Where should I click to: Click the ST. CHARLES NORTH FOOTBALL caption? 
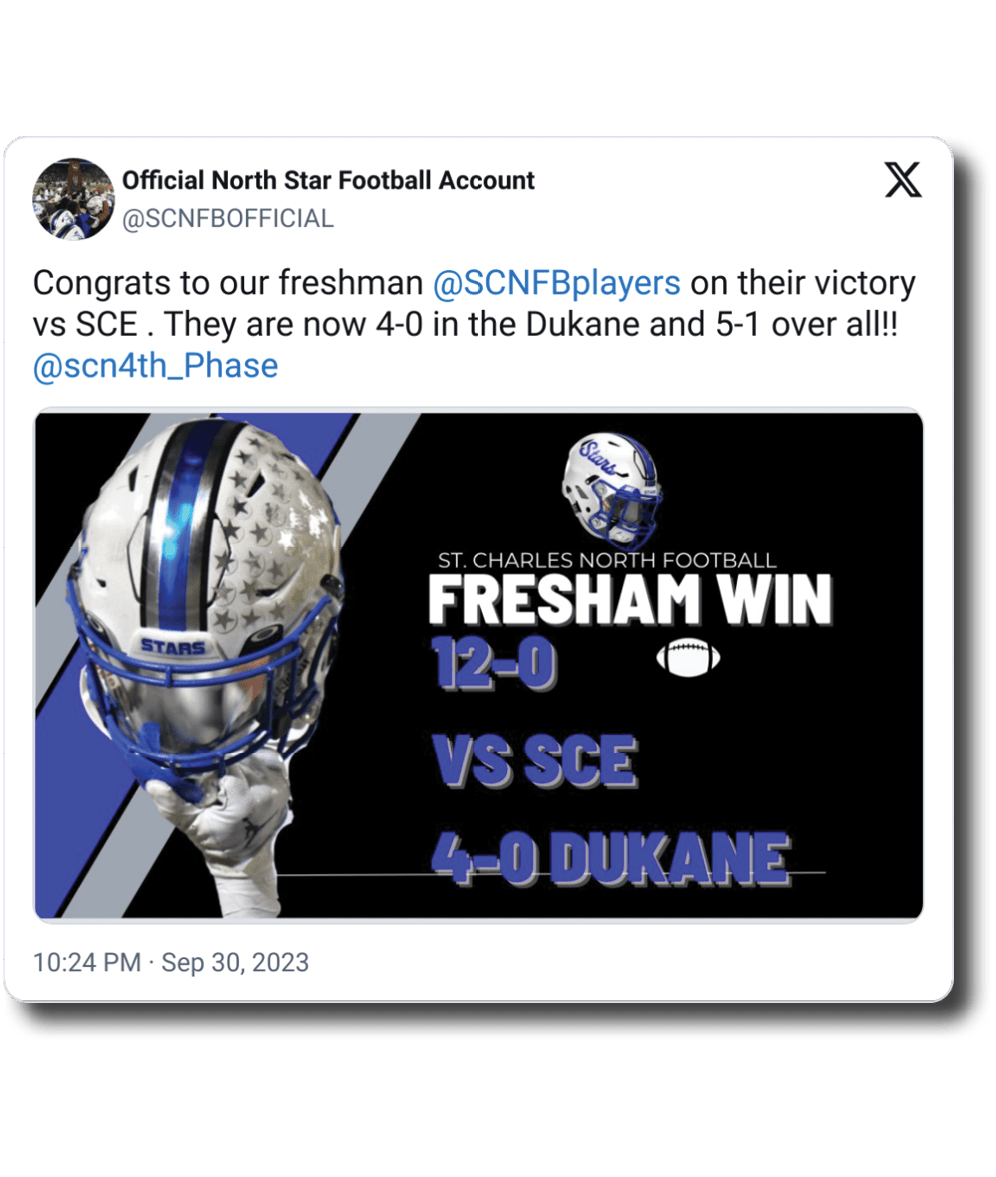[607, 560]
